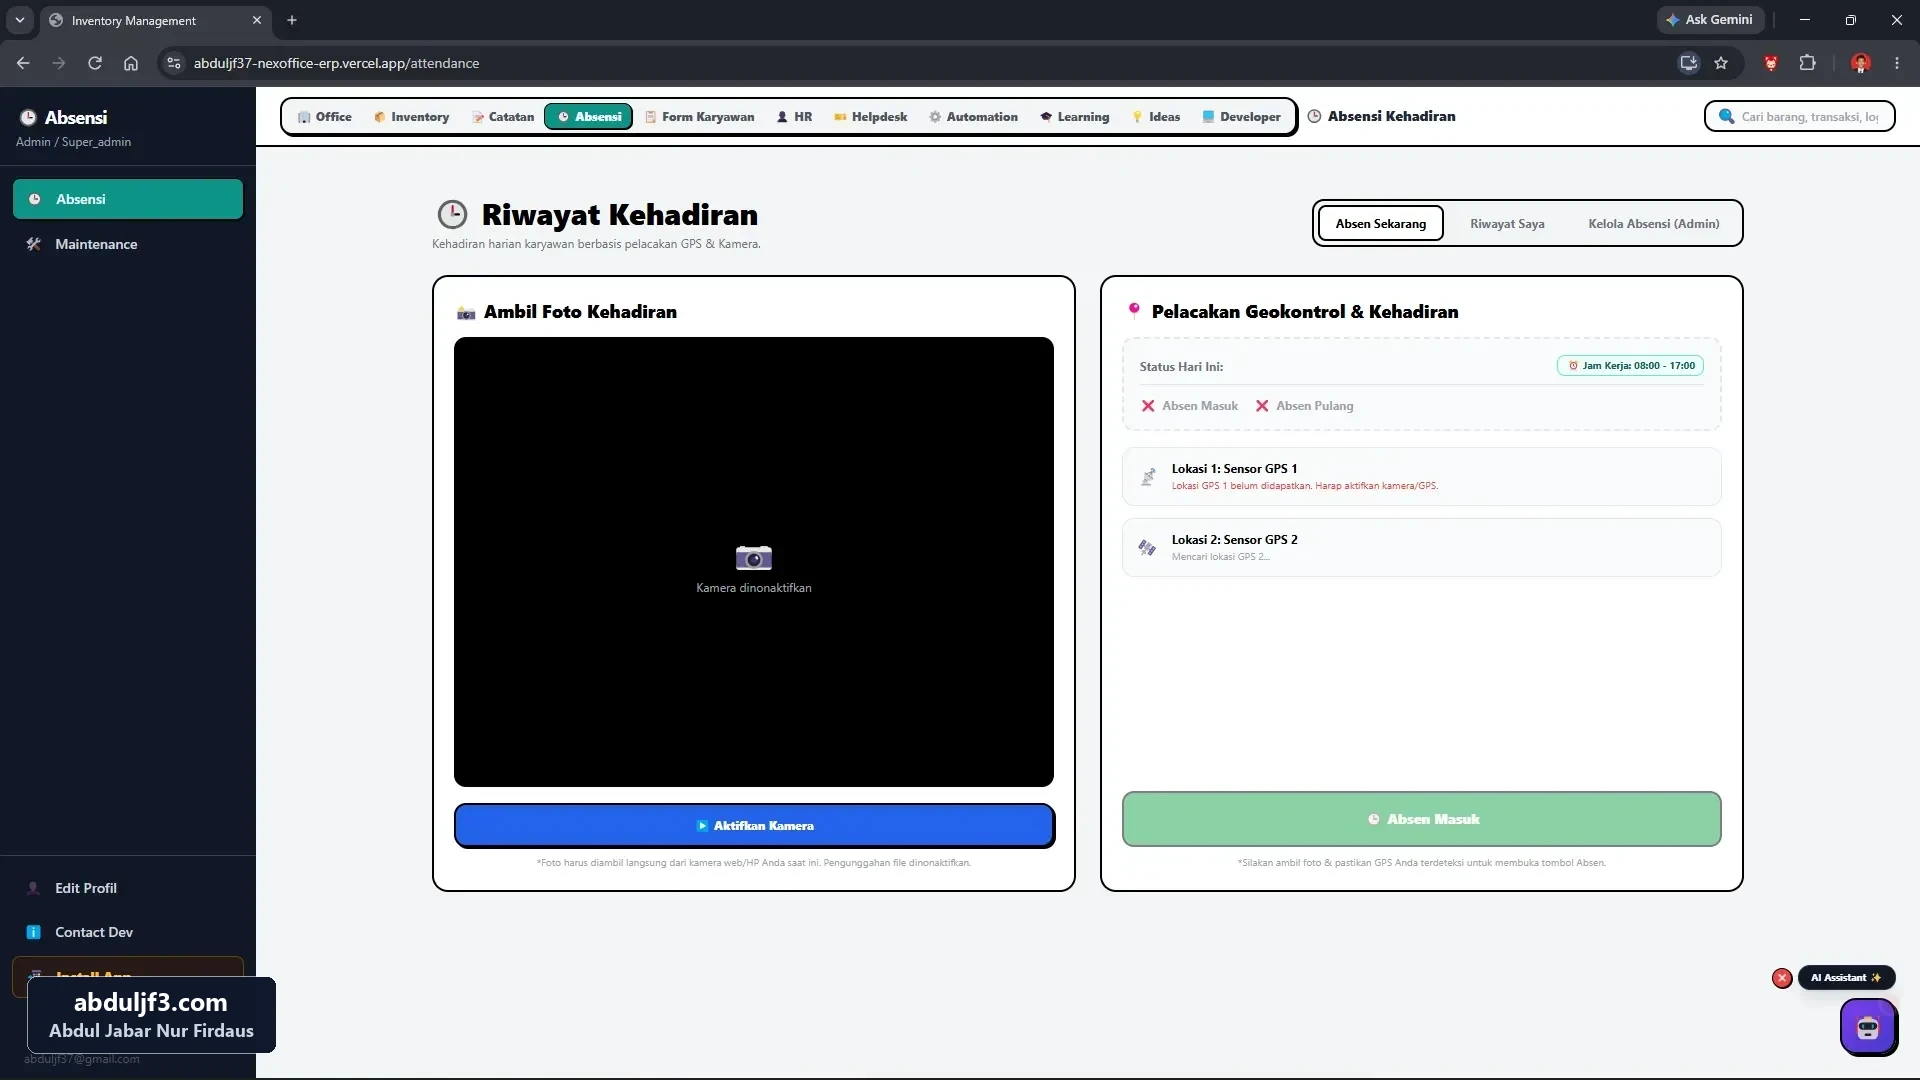
Task: Click the Cari barang search field
Action: point(1809,116)
